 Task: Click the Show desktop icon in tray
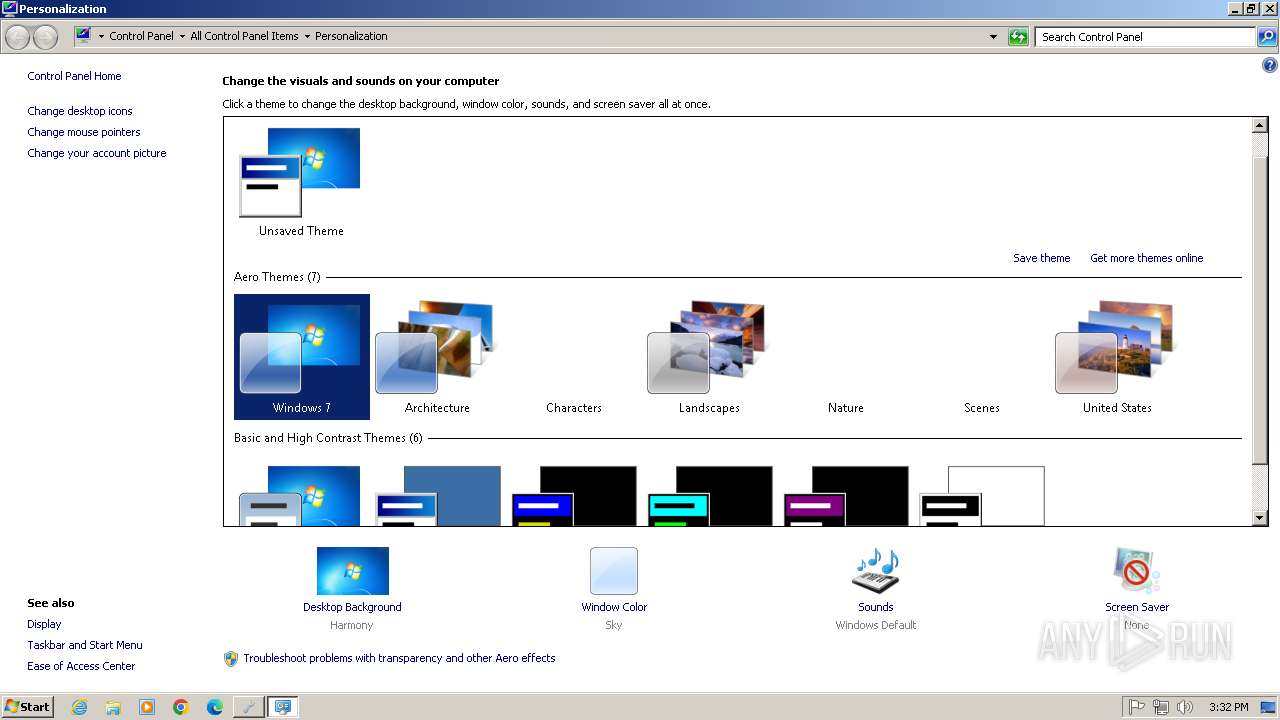(1268, 707)
